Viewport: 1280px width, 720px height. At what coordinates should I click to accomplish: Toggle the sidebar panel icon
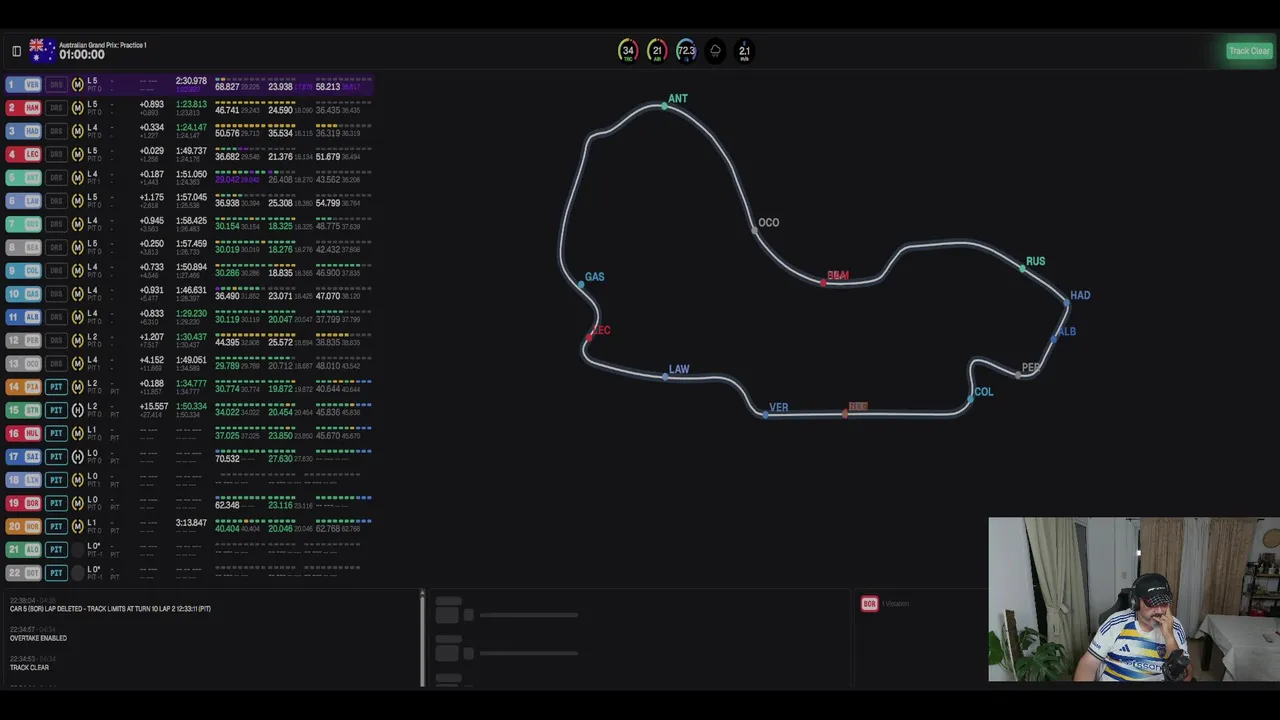click(16, 51)
